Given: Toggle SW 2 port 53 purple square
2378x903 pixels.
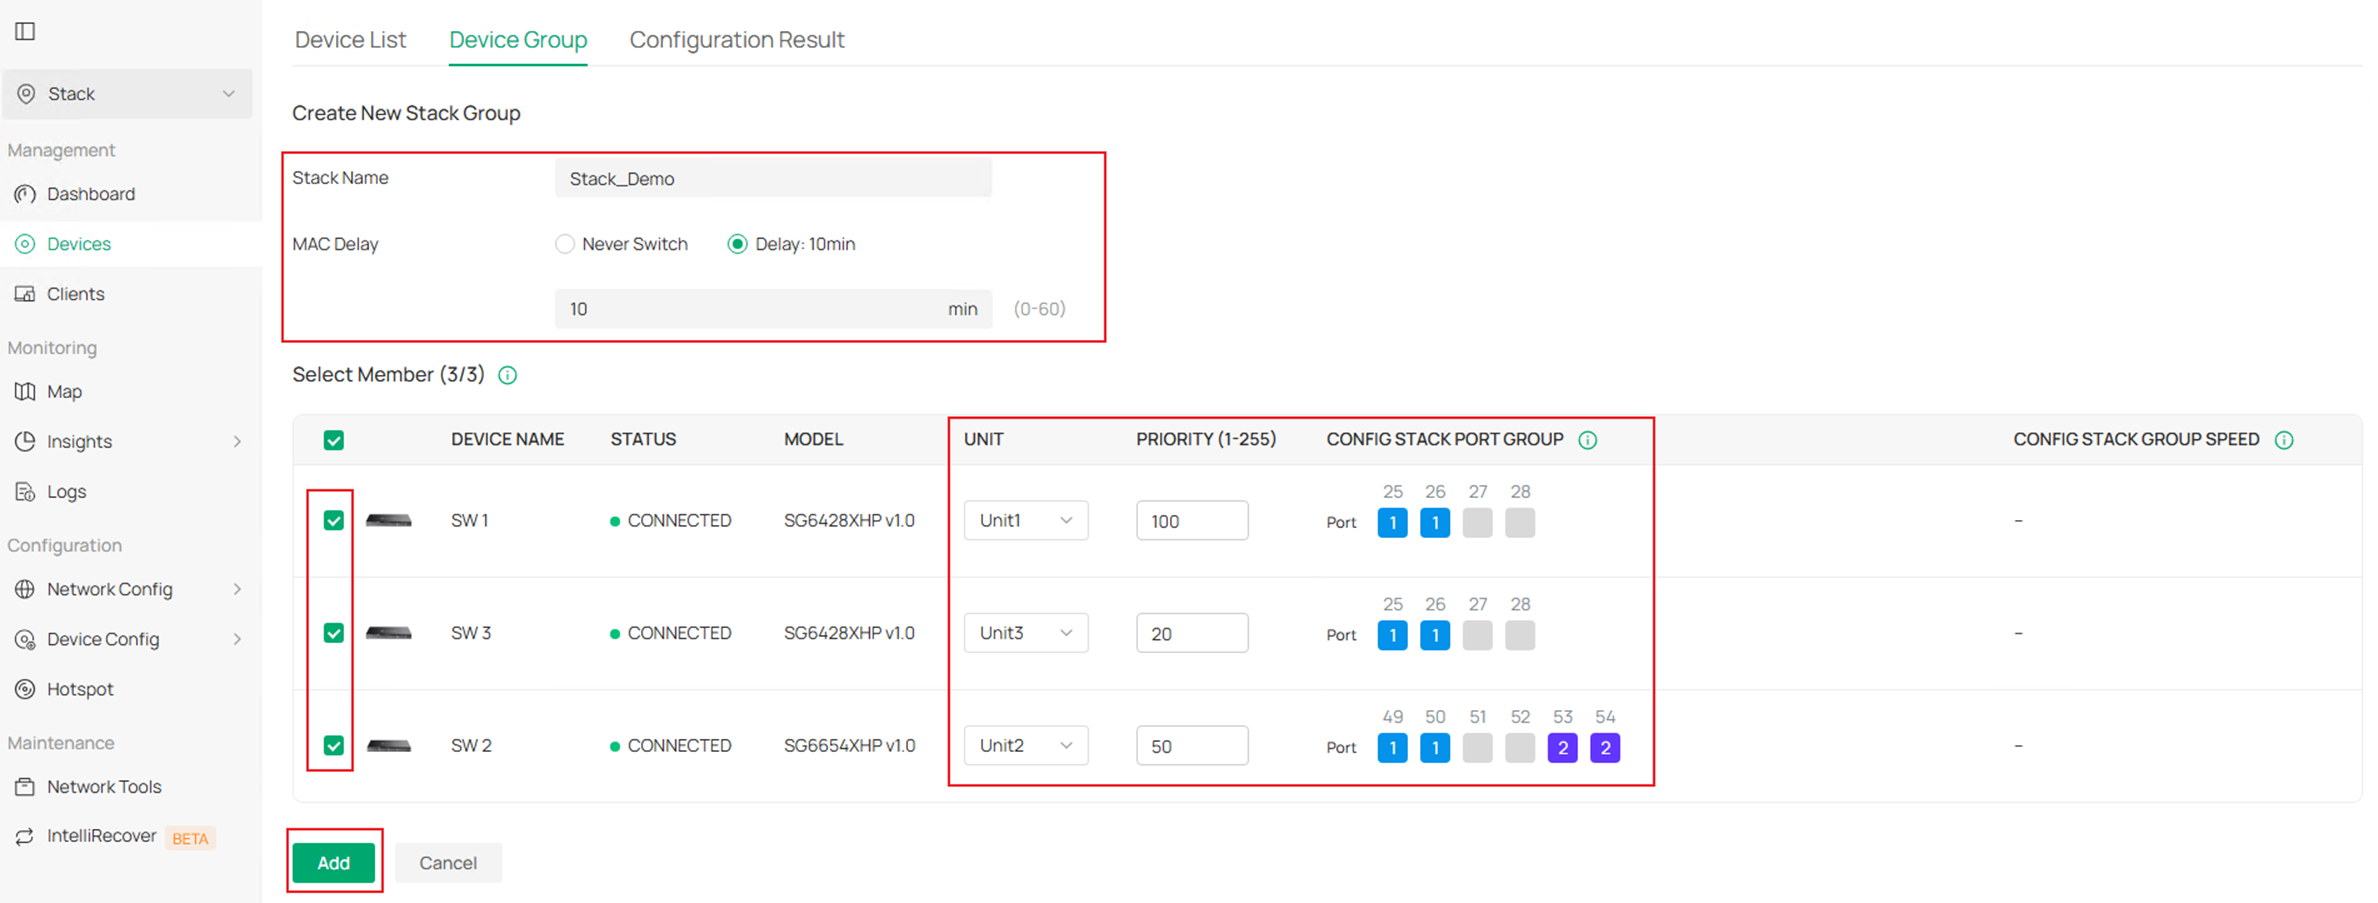Looking at the screenshot, I should (x=1562, y=748).
